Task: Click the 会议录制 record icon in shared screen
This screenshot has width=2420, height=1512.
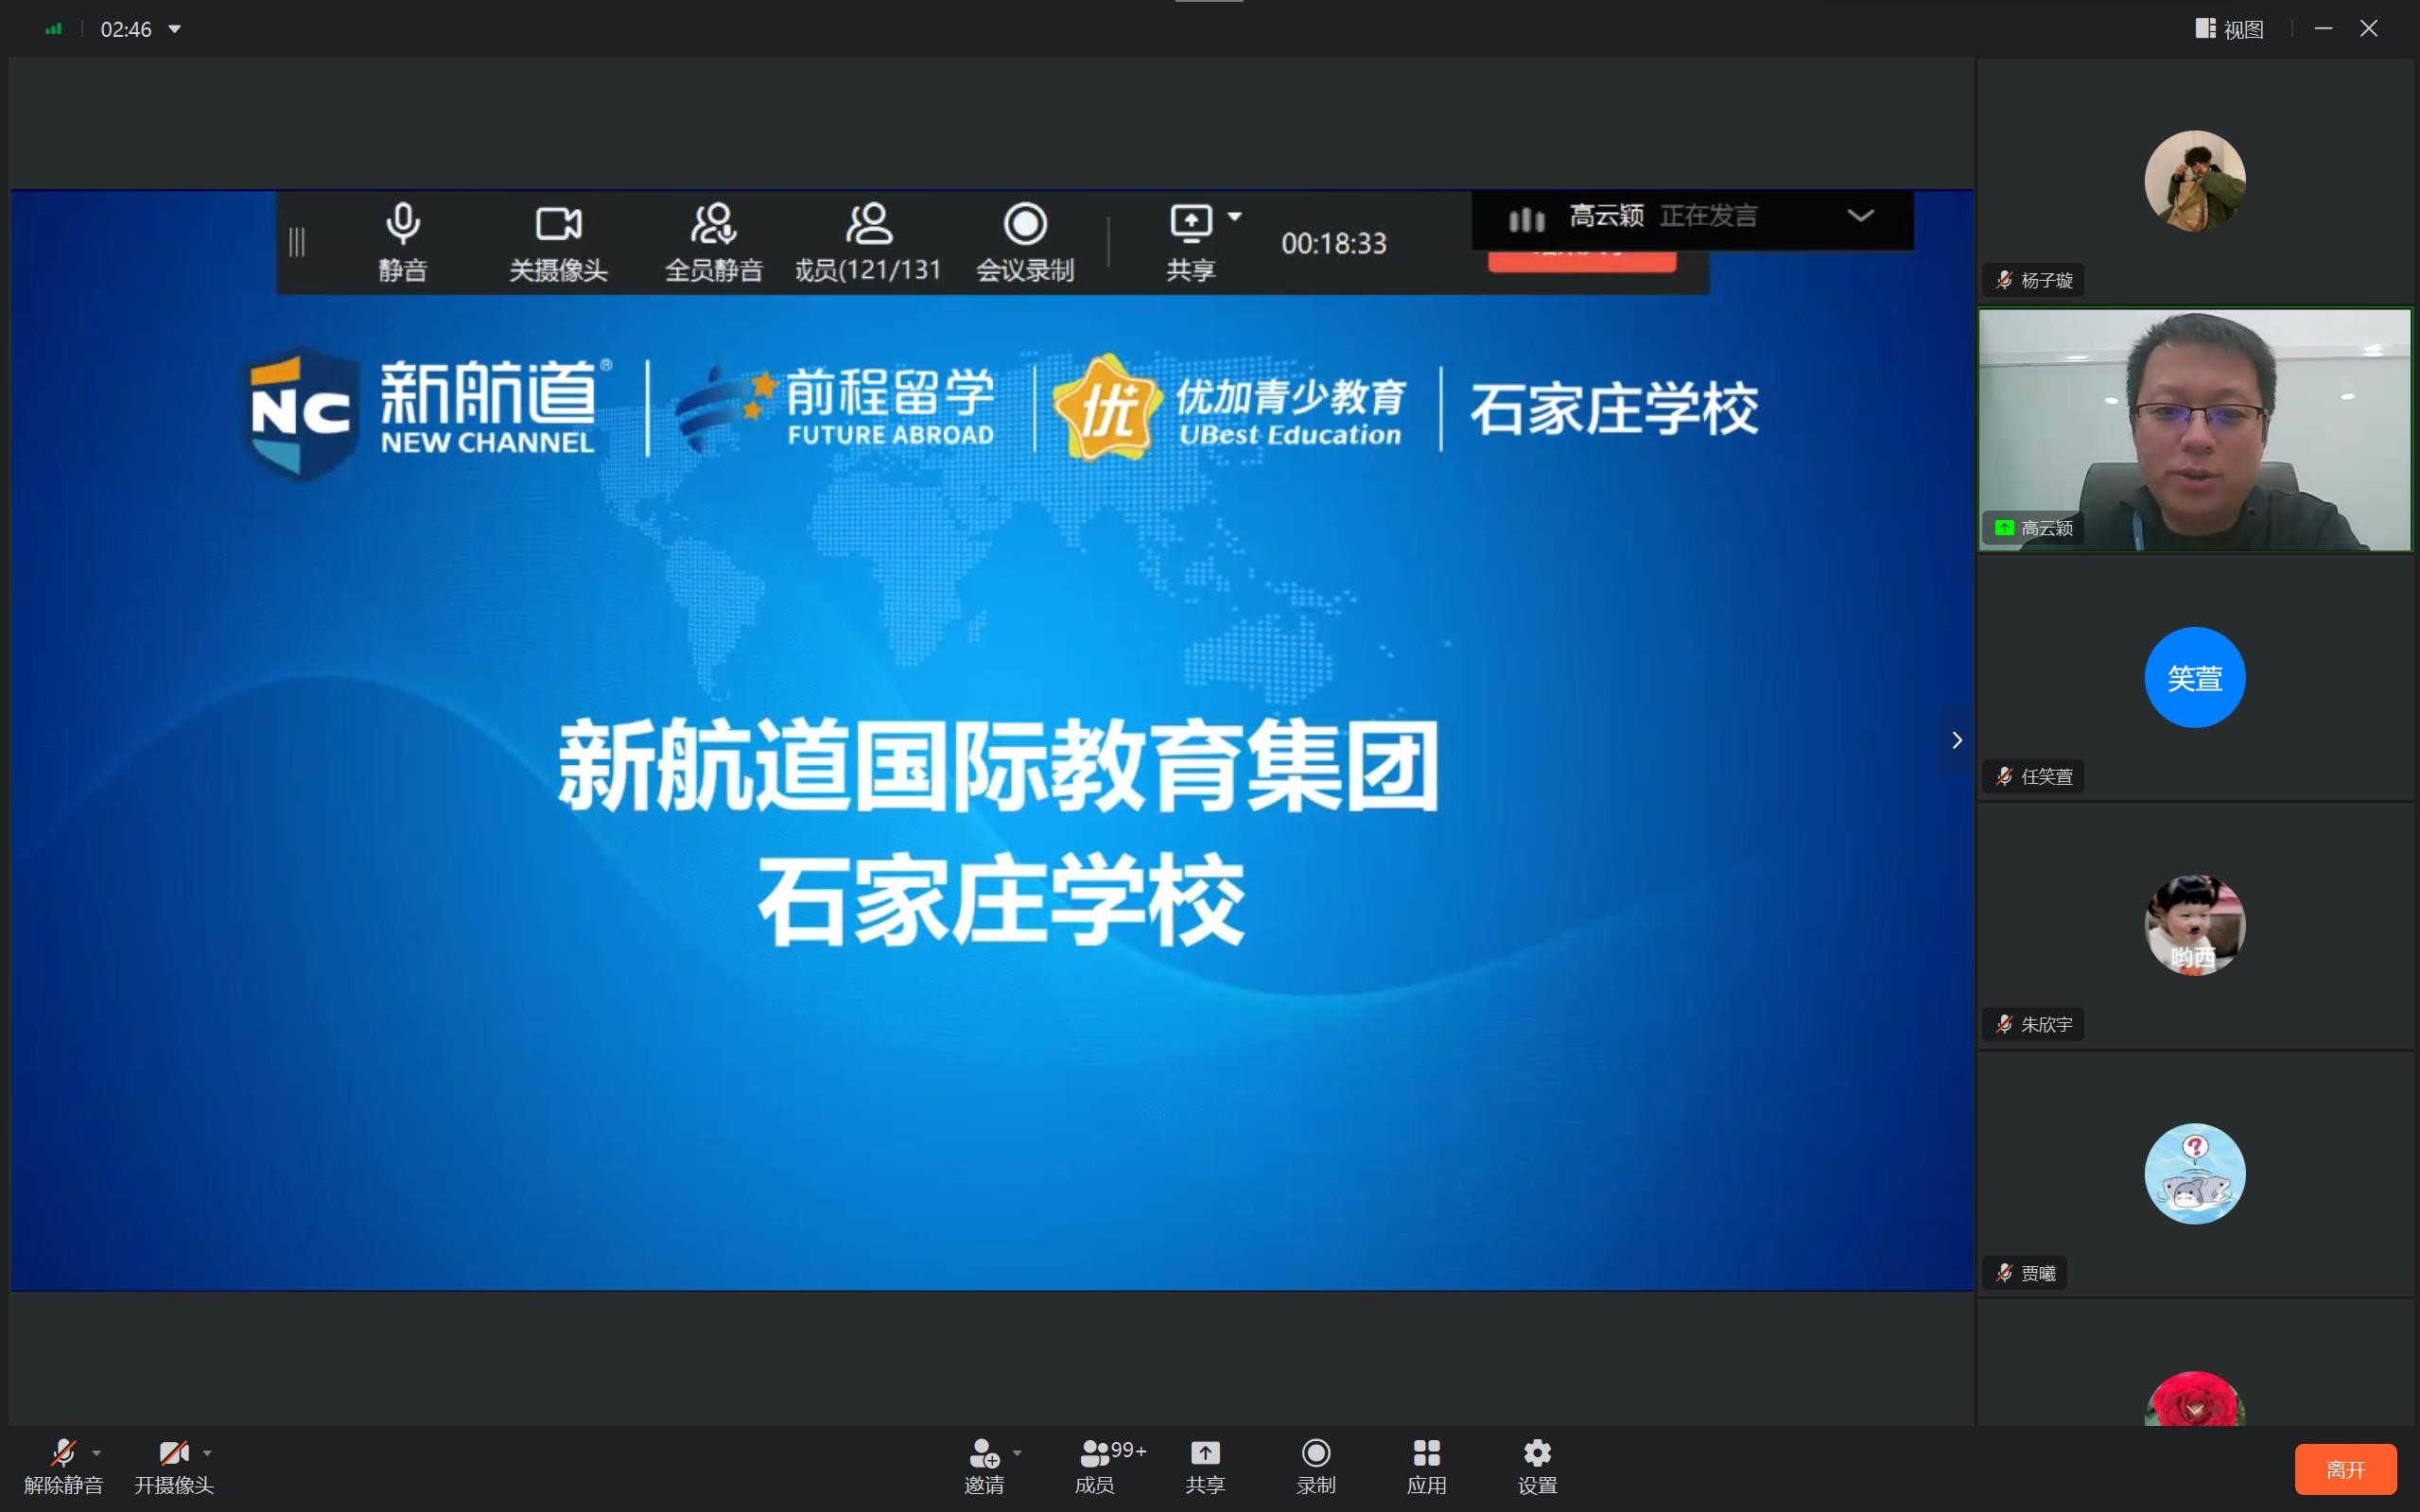Action: point(1025,224)
